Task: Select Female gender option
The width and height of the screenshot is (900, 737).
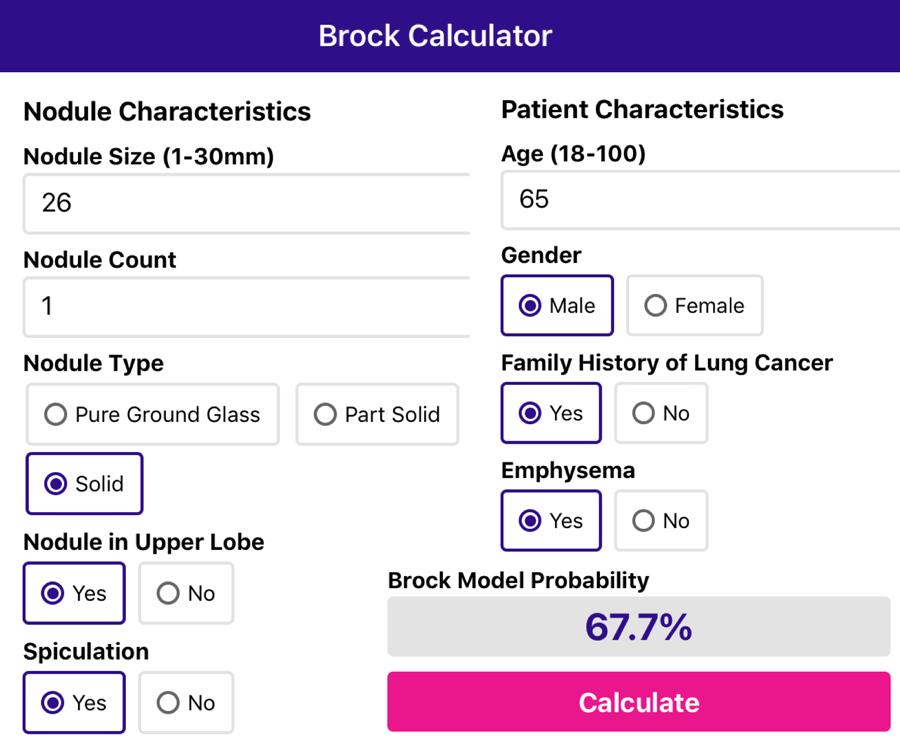Action: click(694, 306)
